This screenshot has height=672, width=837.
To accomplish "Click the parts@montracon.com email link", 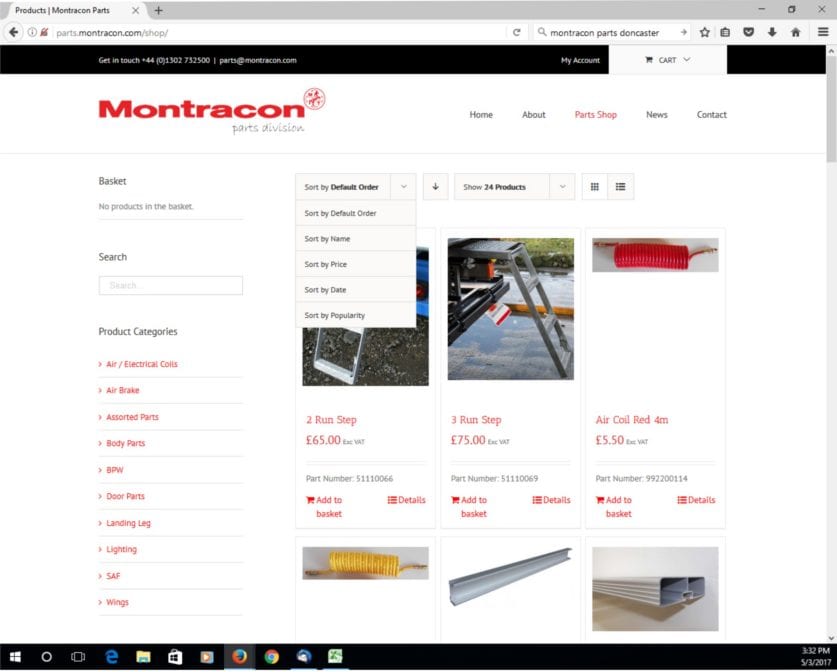I will click(258, 60).
